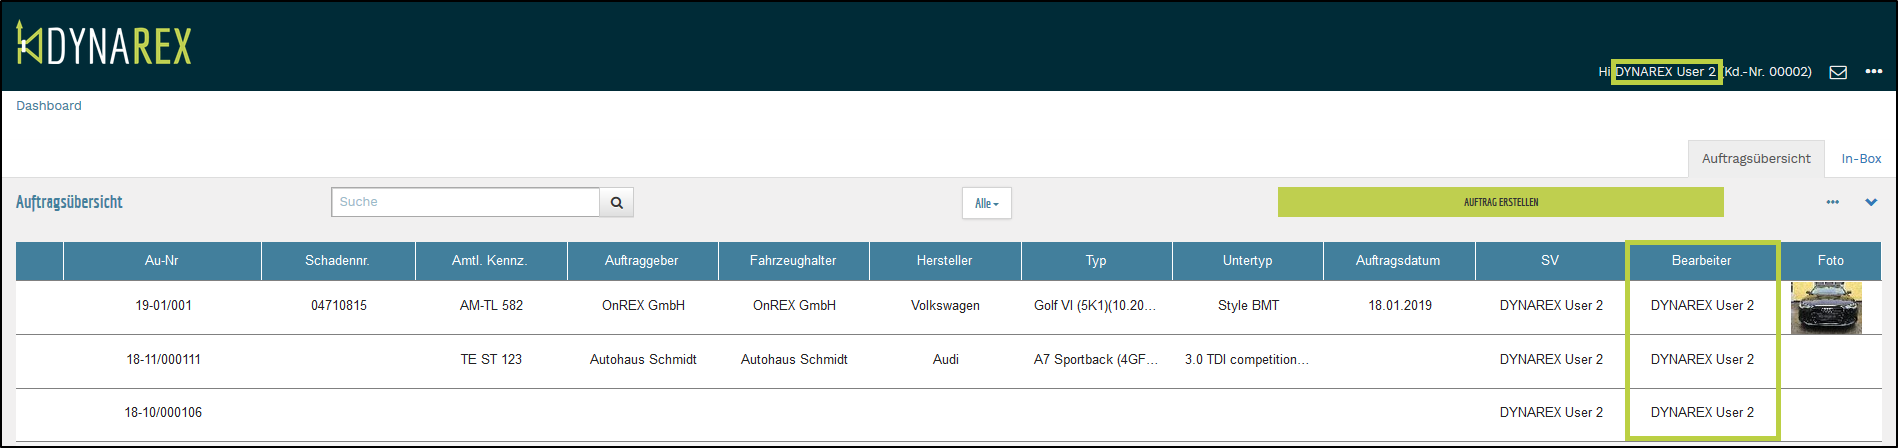Viewport: 1898px width, 448px height.
Task: Focus the Suche input field
Action: (x=465, y=202)
